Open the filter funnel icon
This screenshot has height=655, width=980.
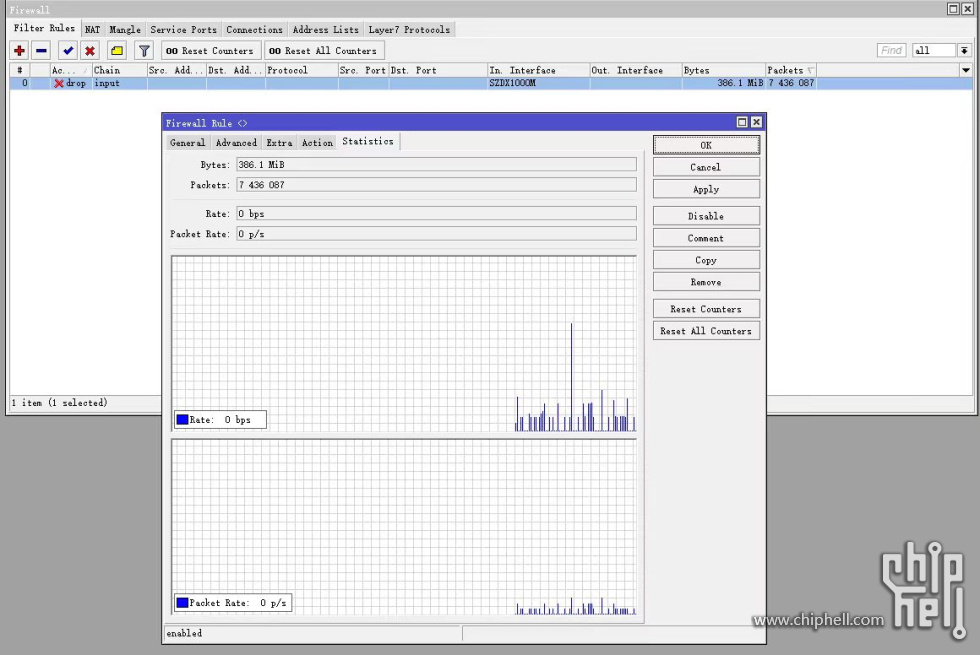point(144,51)
